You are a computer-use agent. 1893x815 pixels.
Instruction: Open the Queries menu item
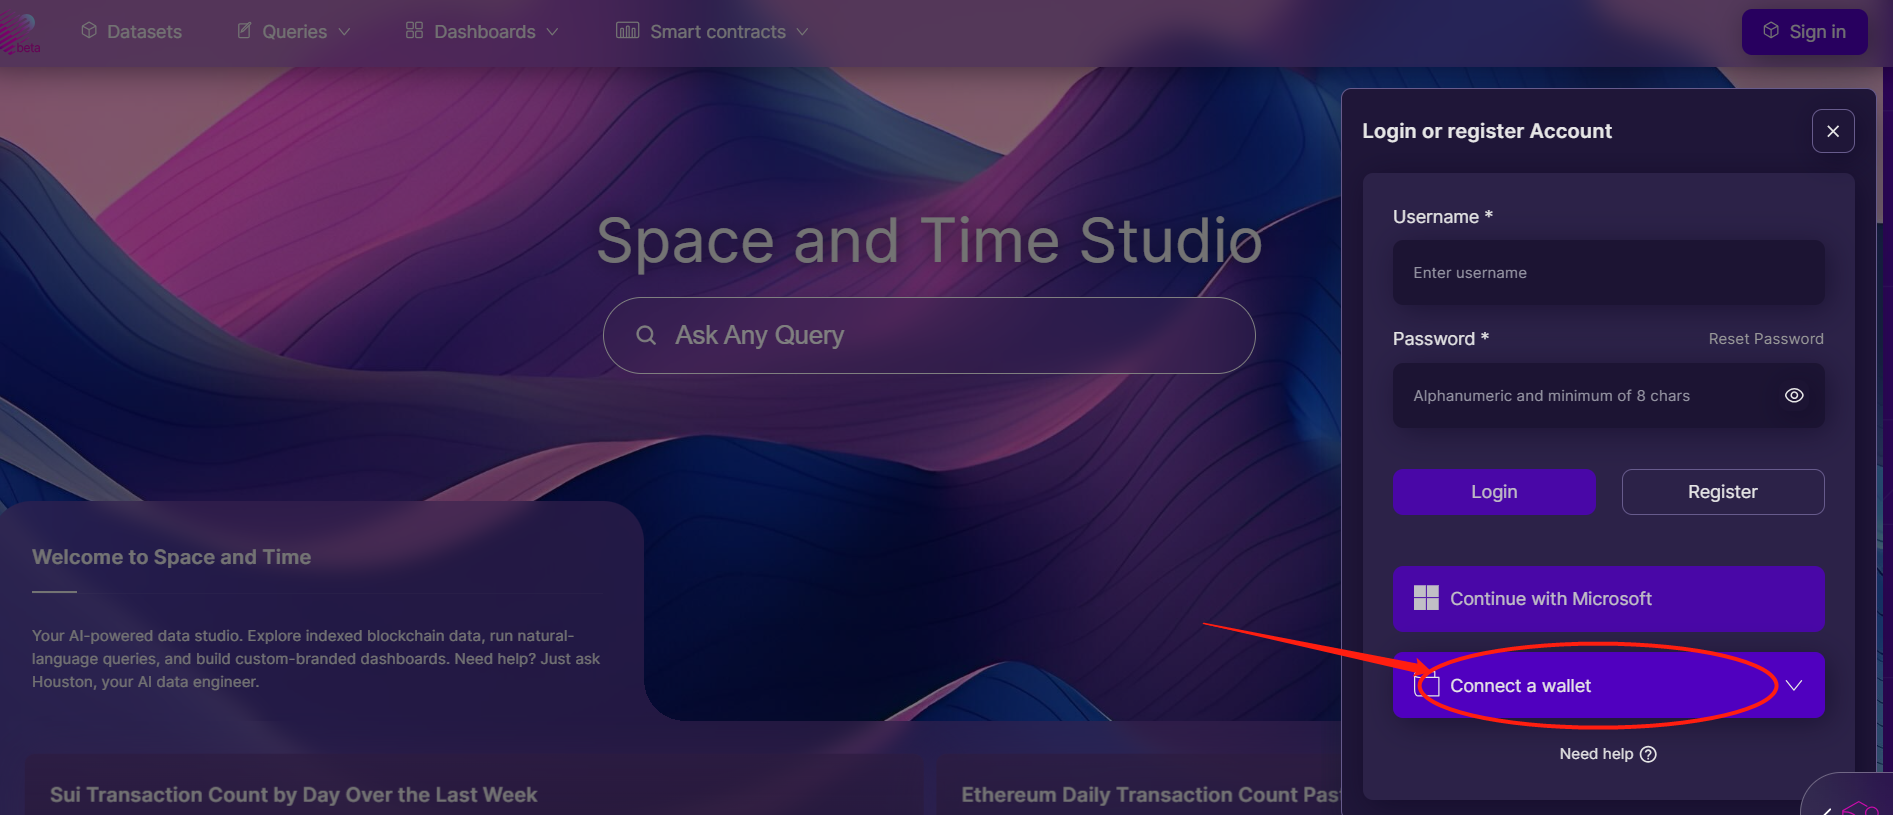[293, 32]
